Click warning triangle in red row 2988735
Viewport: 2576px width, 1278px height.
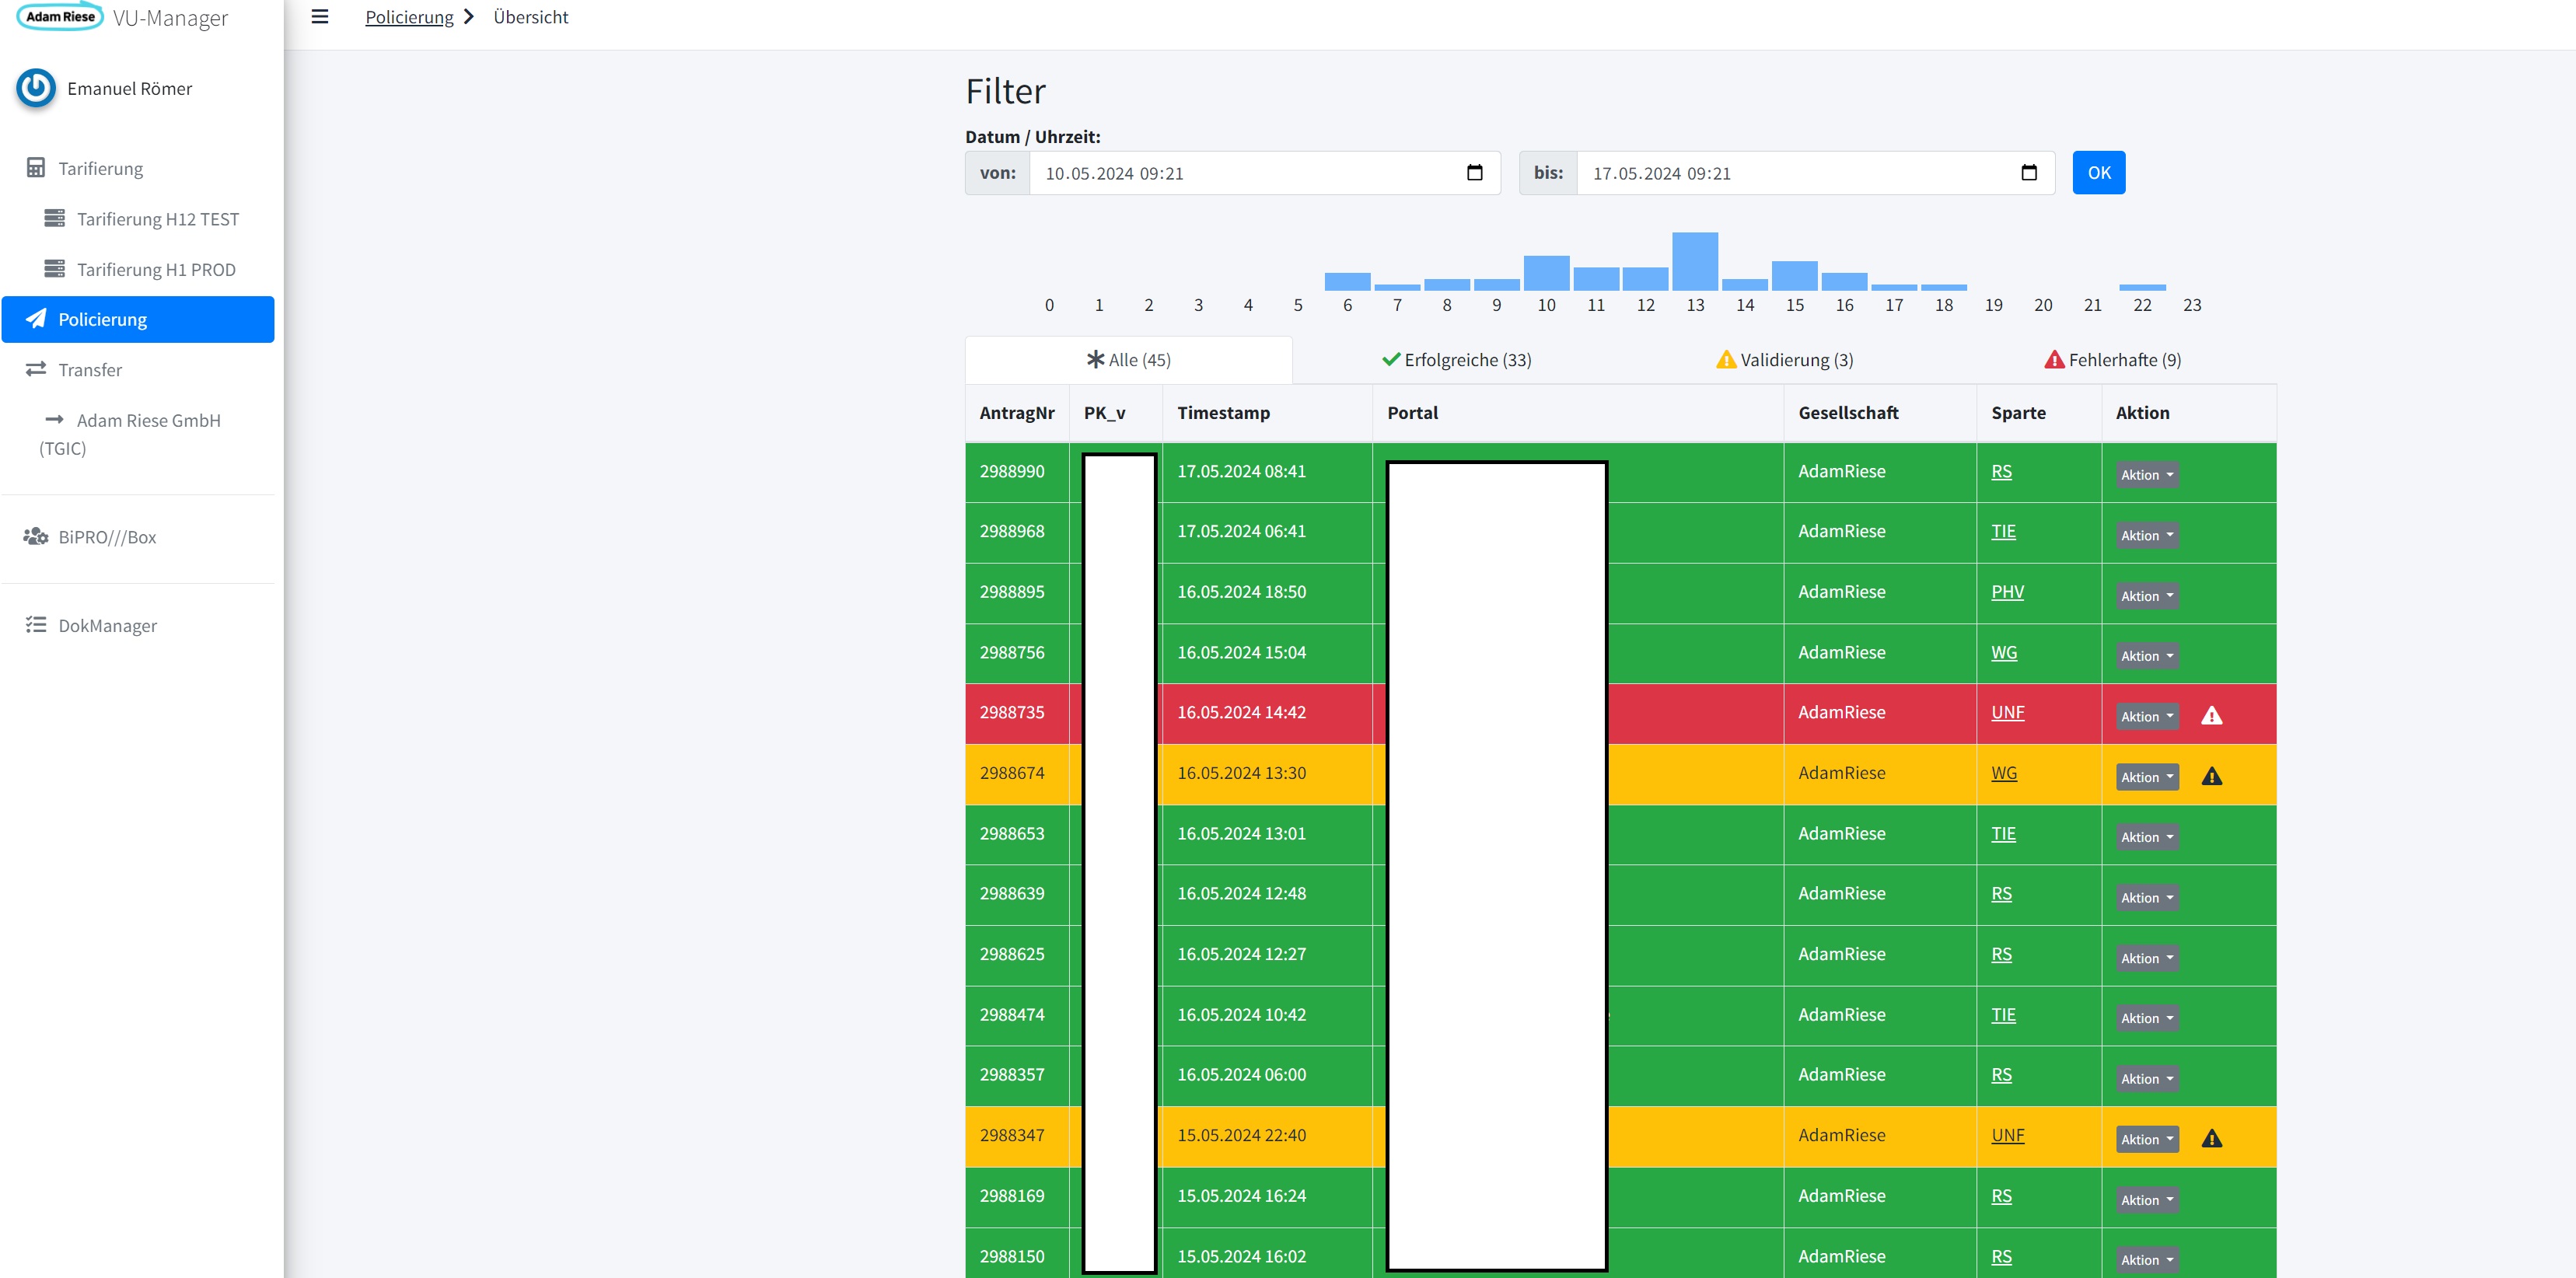pyautogui.click(x=2211, y=716)
